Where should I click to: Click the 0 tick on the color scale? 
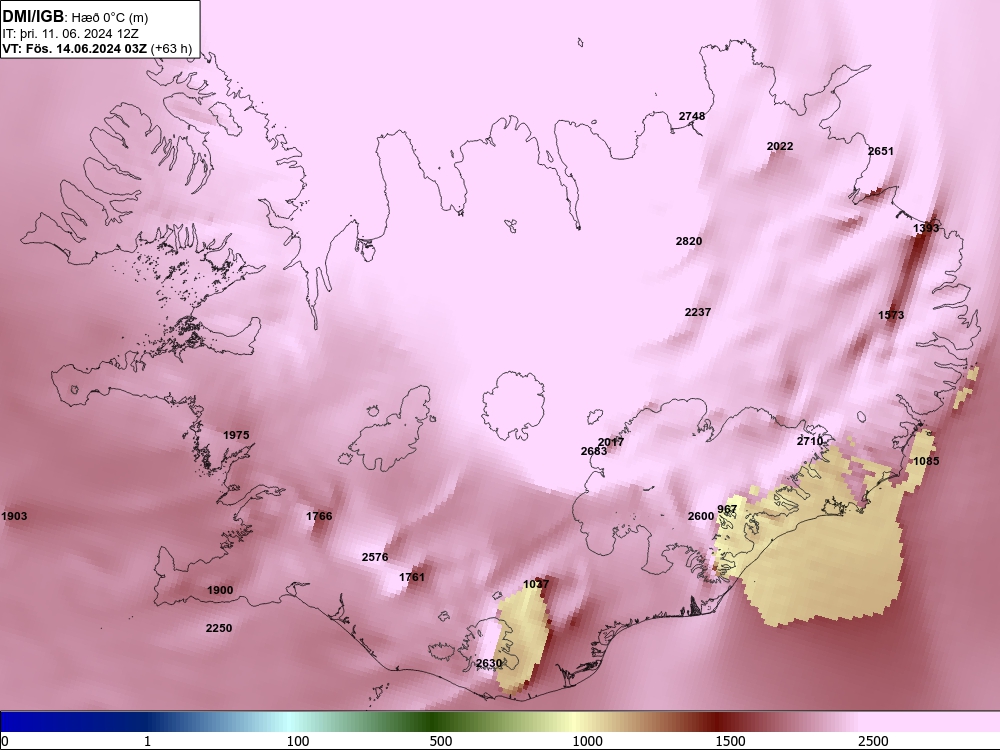coord(6,741)
